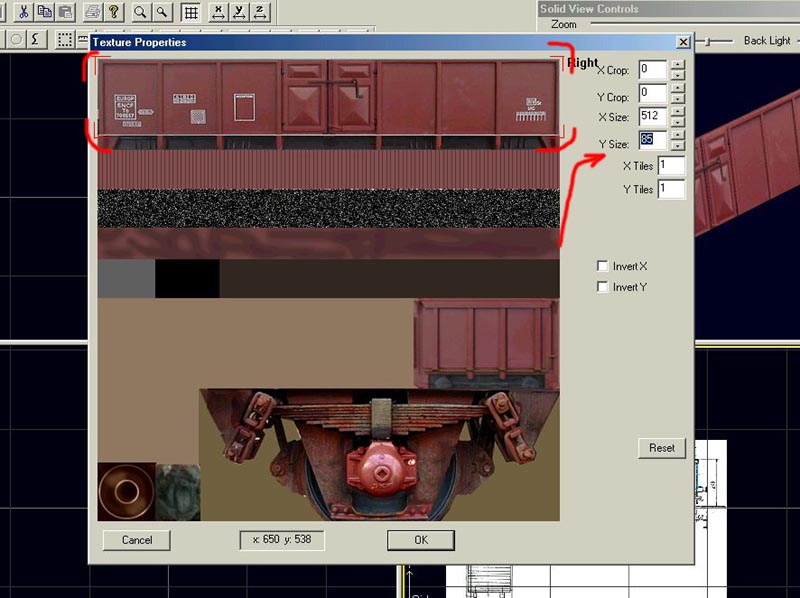
Task: Open Help via question mark icon
Action: point(114,12)
